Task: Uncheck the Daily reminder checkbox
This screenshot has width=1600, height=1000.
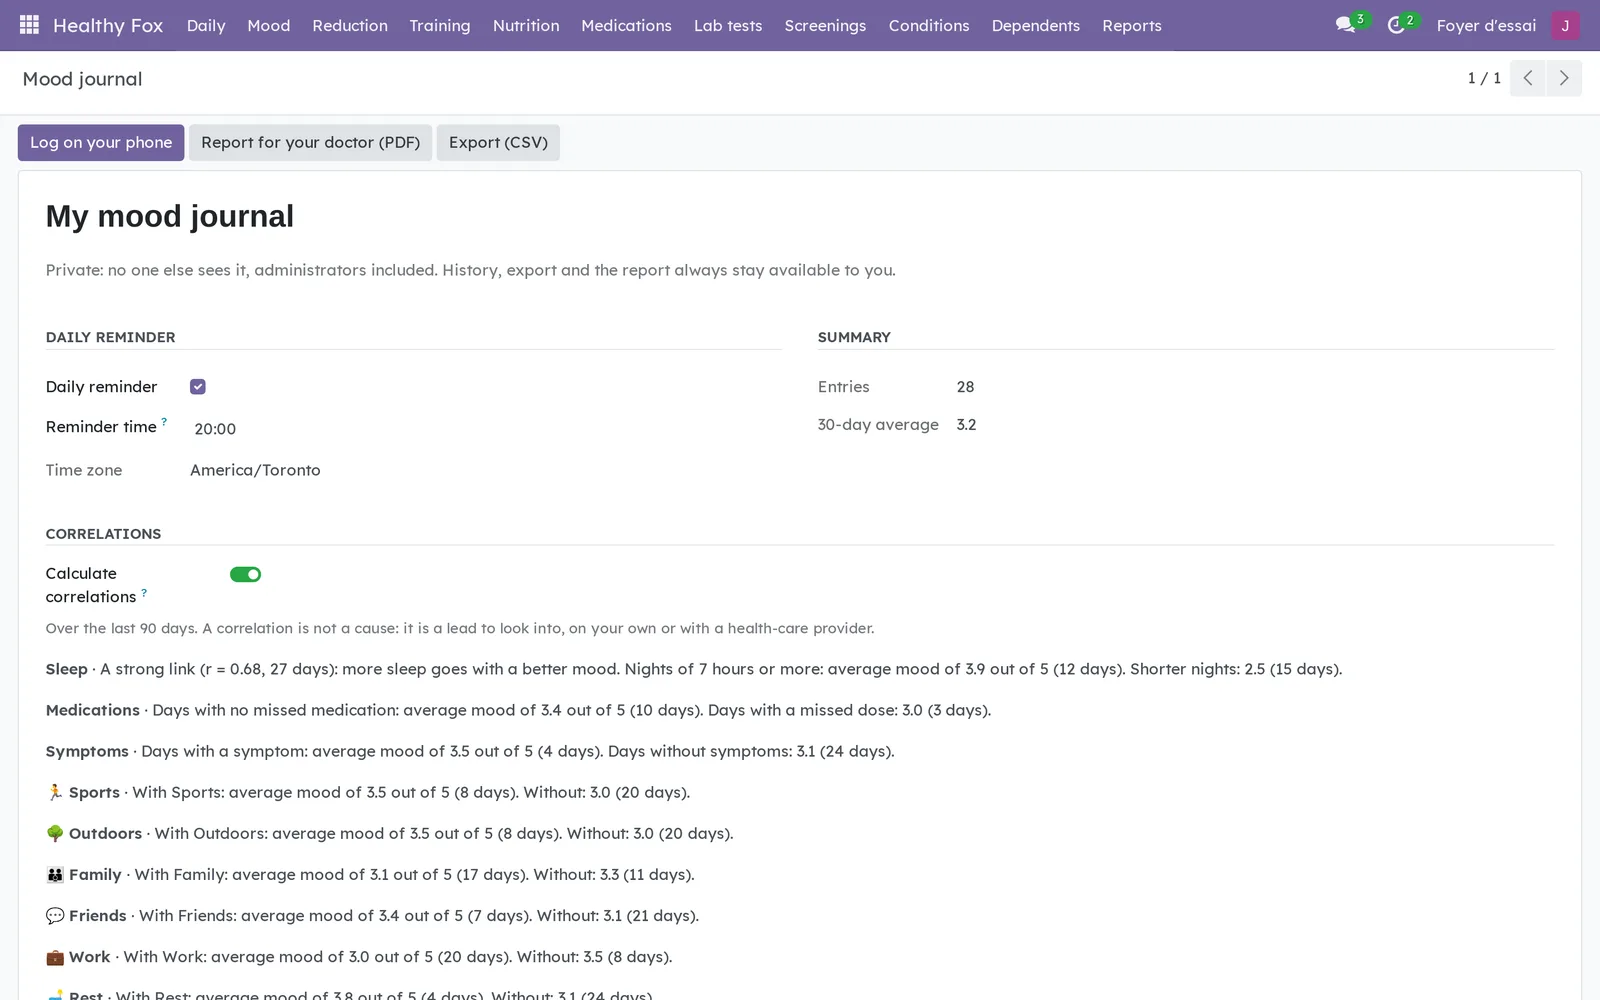Action: tap(198, 387)
